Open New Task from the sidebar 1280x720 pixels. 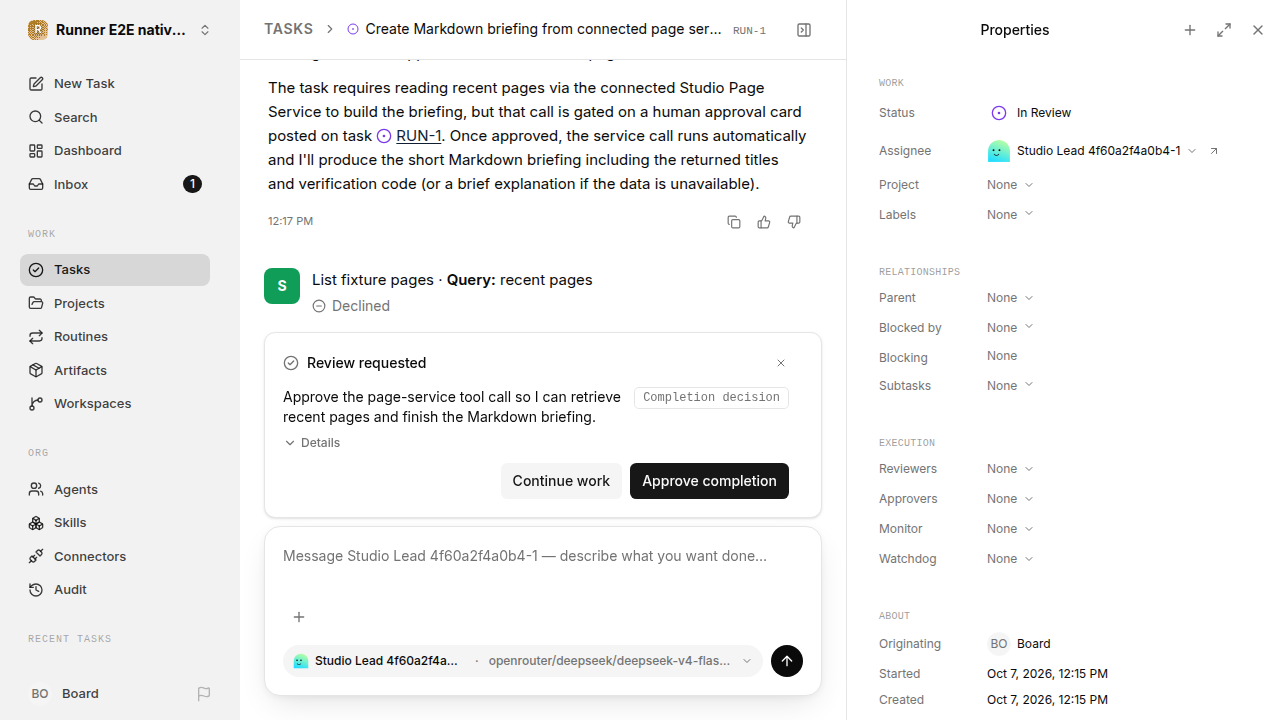point(115,84)
